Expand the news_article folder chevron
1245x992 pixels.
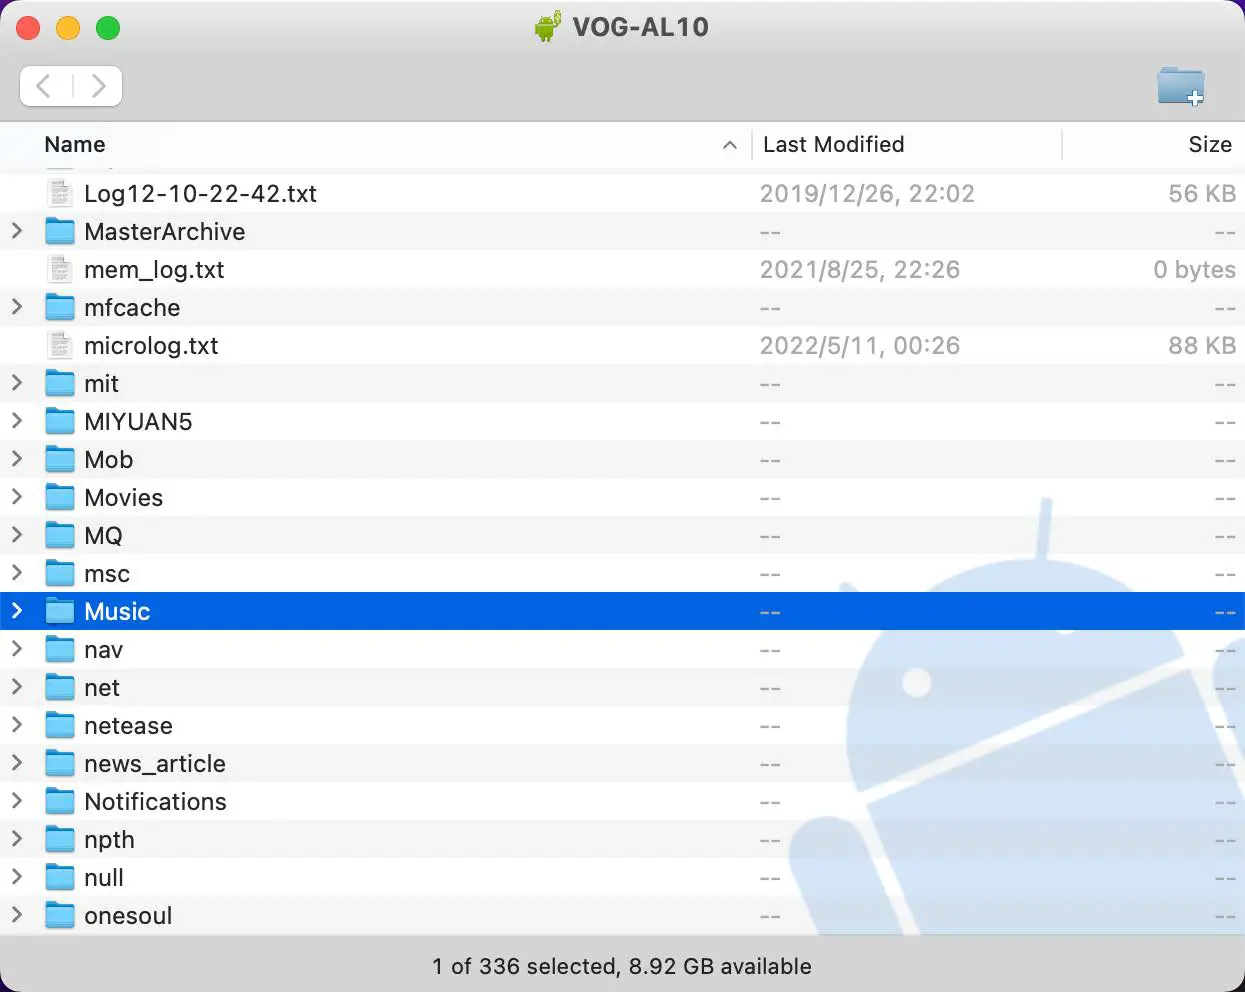(17, 763)
